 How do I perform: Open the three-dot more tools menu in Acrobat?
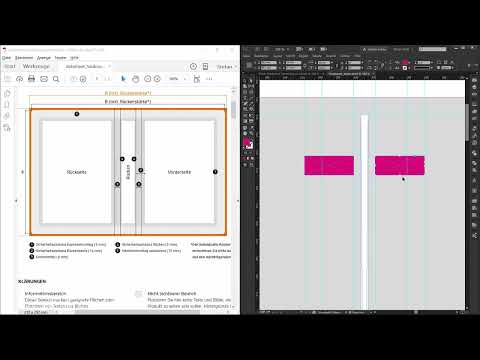click(x=209, y=79)
